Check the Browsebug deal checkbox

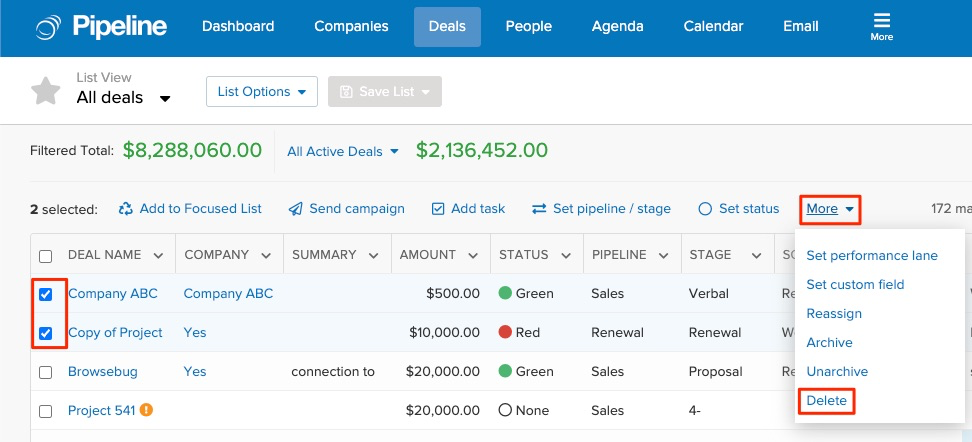tap(45, 372)
